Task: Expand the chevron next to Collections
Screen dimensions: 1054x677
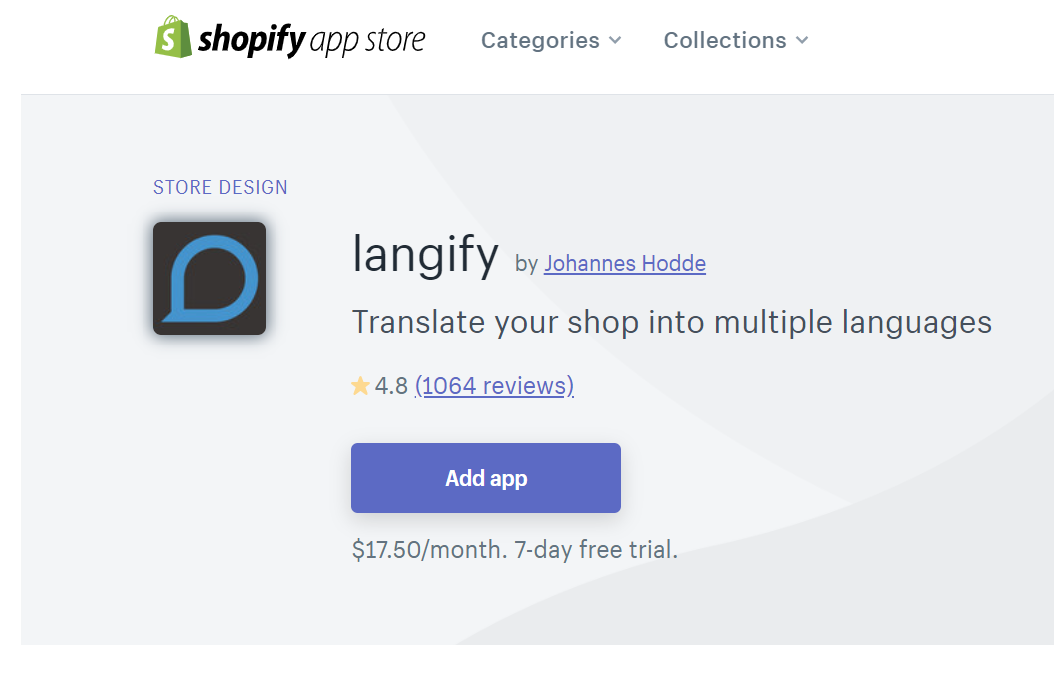Action: (x=802, y=40)
